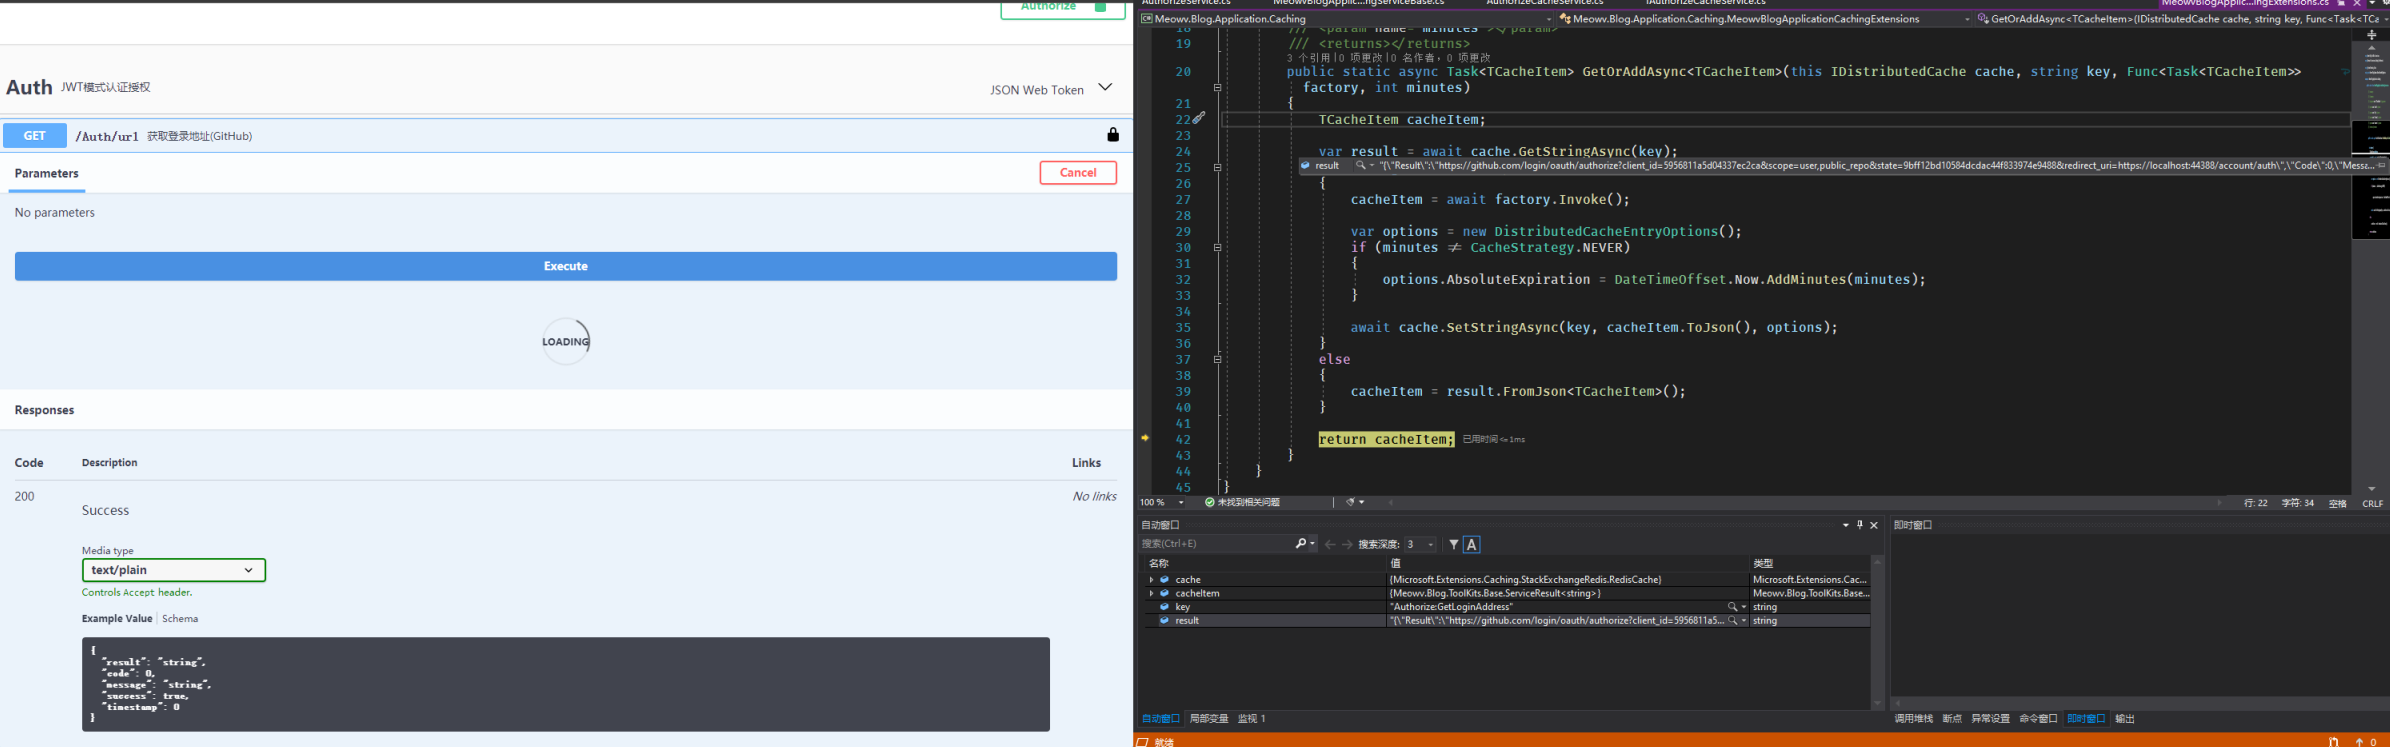Click the filter funnel icon in Autos window
This screenshot has height=747, width=2390.
pyautogui.click(x=1453, y=544)
